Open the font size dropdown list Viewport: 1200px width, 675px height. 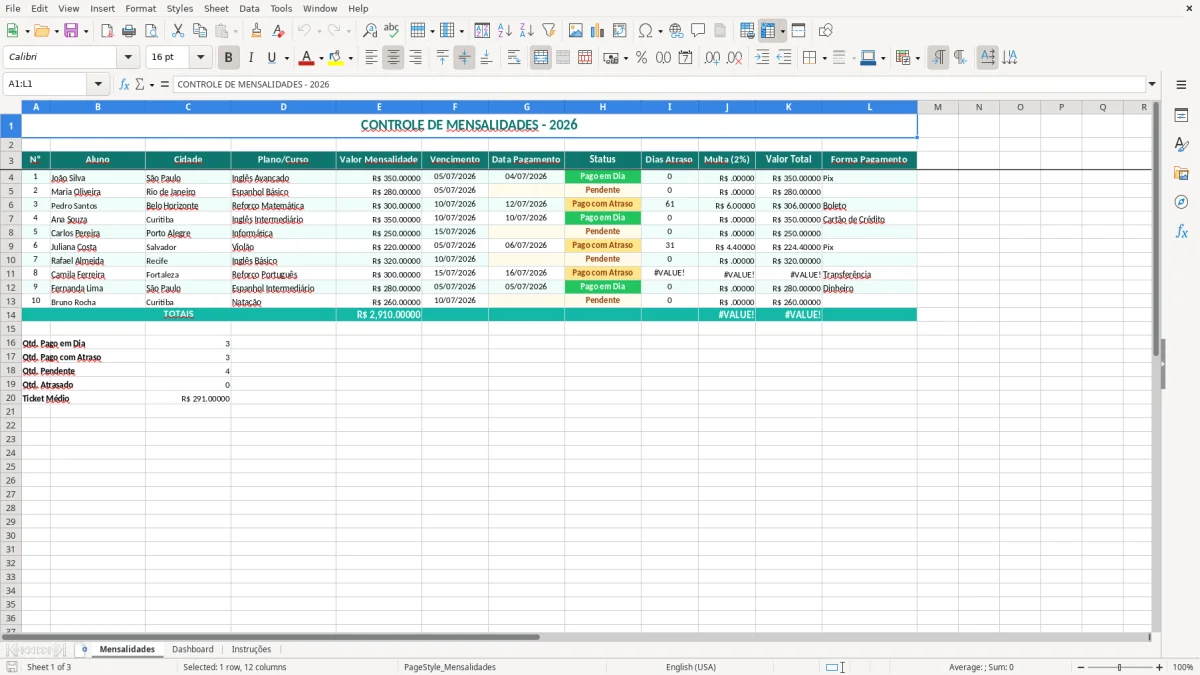[200, 58]
